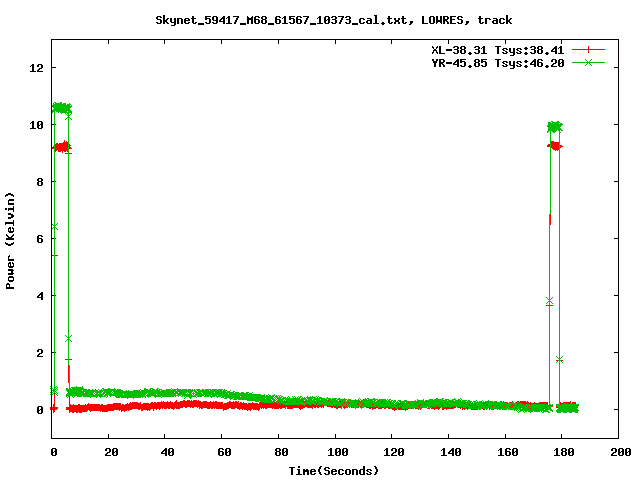This screenshot has width=640, height=480.
Task: Select the legend entry YR-45.85 Tsys:46.20
Action: 498,63
